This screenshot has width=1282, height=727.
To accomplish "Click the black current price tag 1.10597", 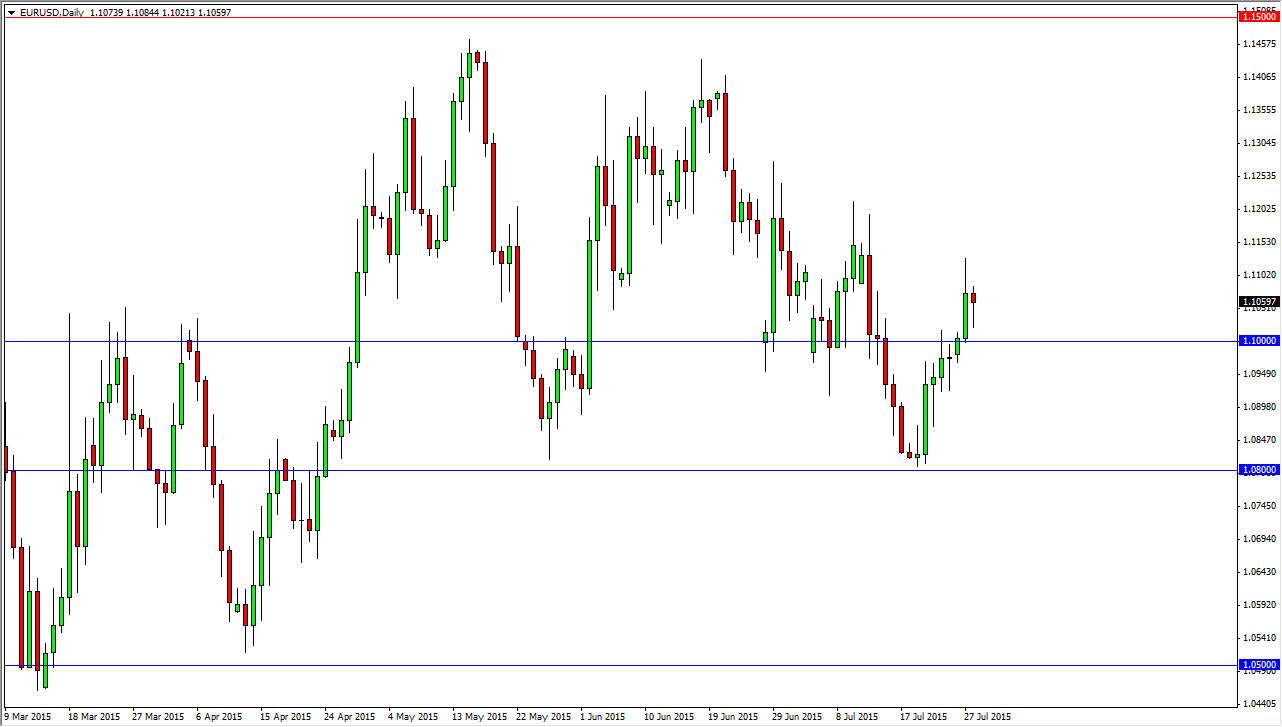I will pyautogui.click(x=1259, y=301).
